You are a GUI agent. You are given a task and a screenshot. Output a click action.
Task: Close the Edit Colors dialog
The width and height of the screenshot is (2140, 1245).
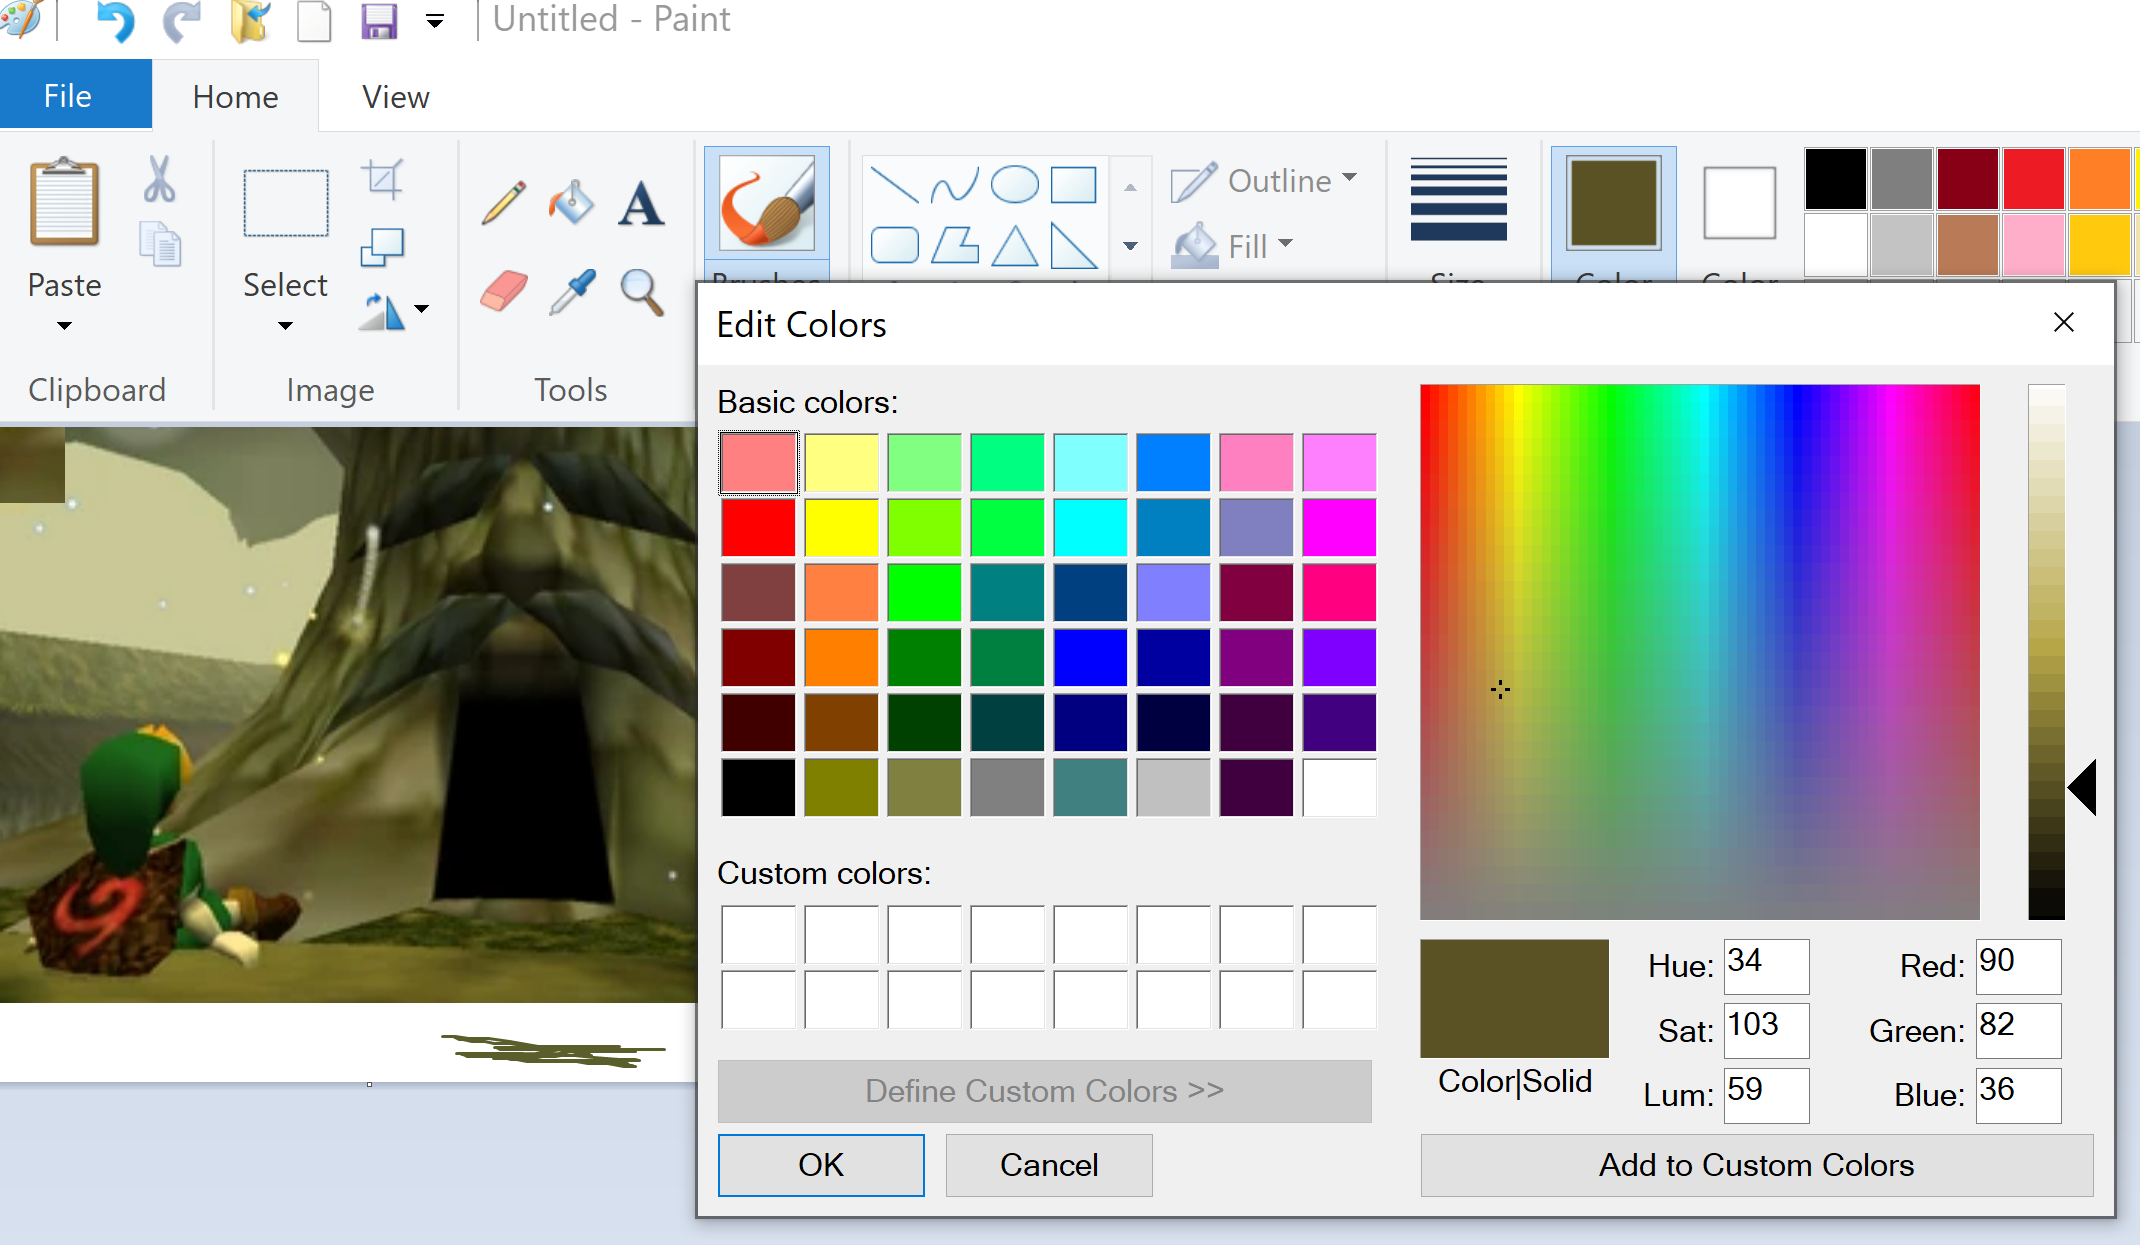pyautogui.click(x=2064, y=322)
